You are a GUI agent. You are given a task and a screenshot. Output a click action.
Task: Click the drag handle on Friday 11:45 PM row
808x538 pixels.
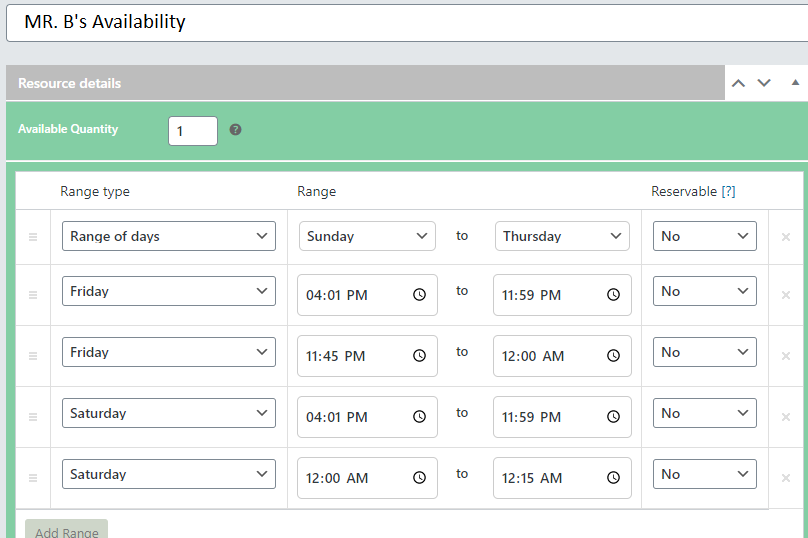pyautogui.click(x=33, y=356)
